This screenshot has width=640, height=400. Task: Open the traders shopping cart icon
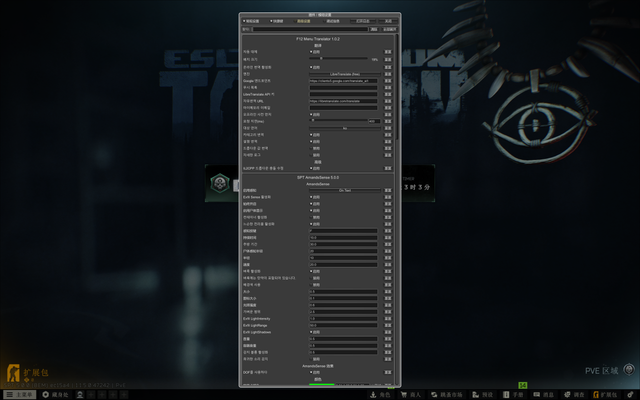(404, 395)
